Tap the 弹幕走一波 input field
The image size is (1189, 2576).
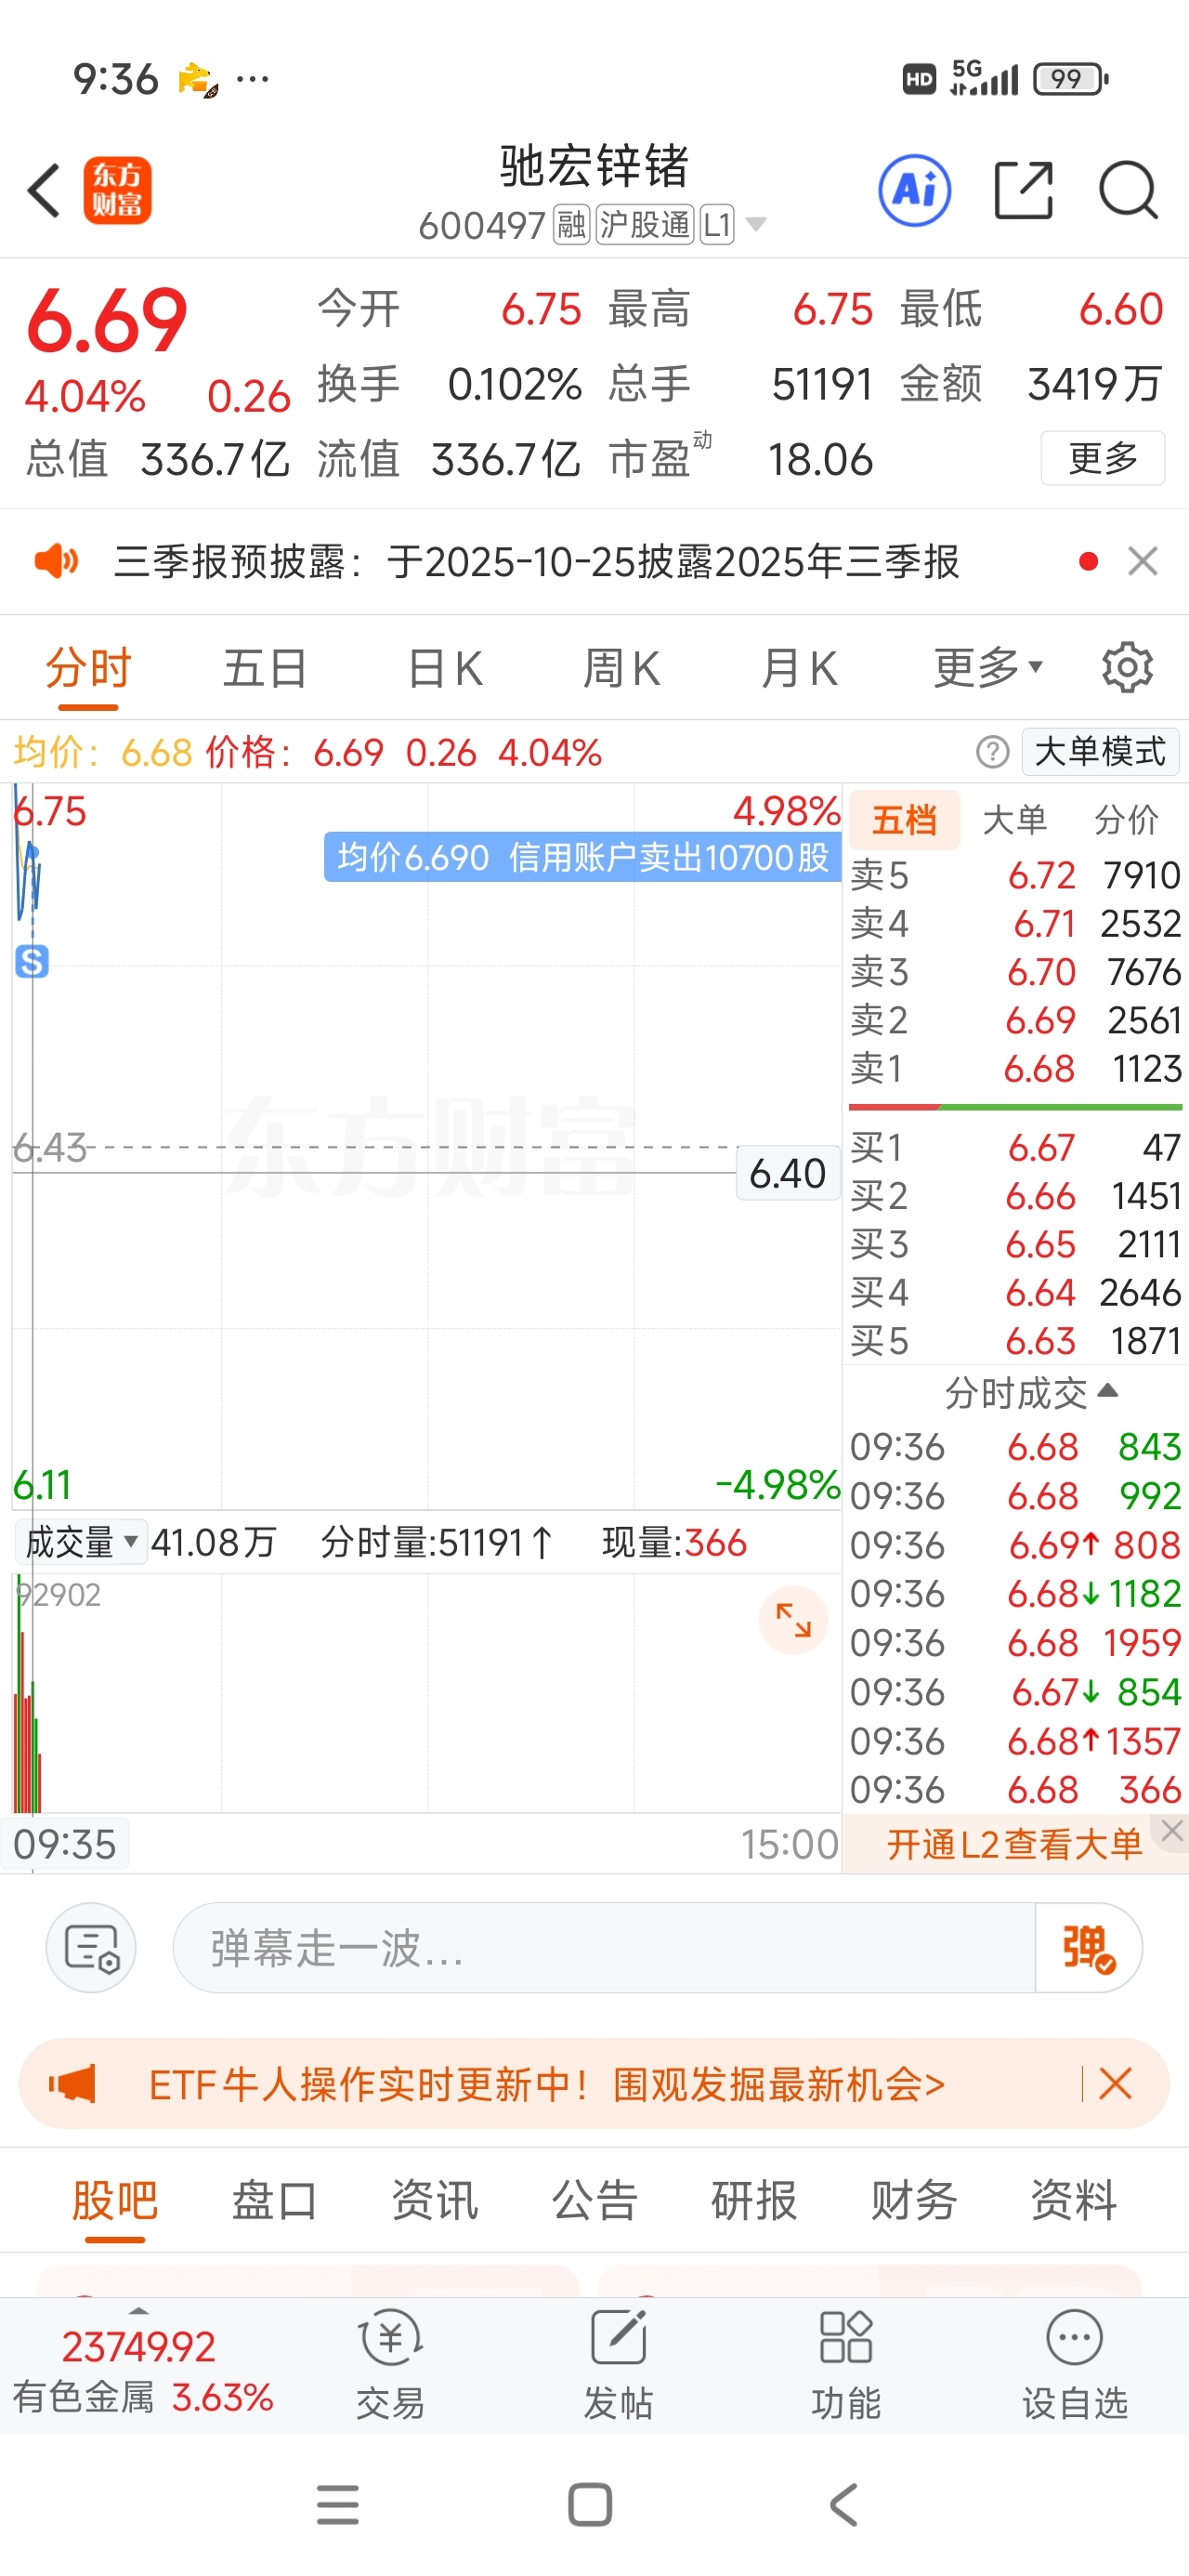click(604, 1948)
